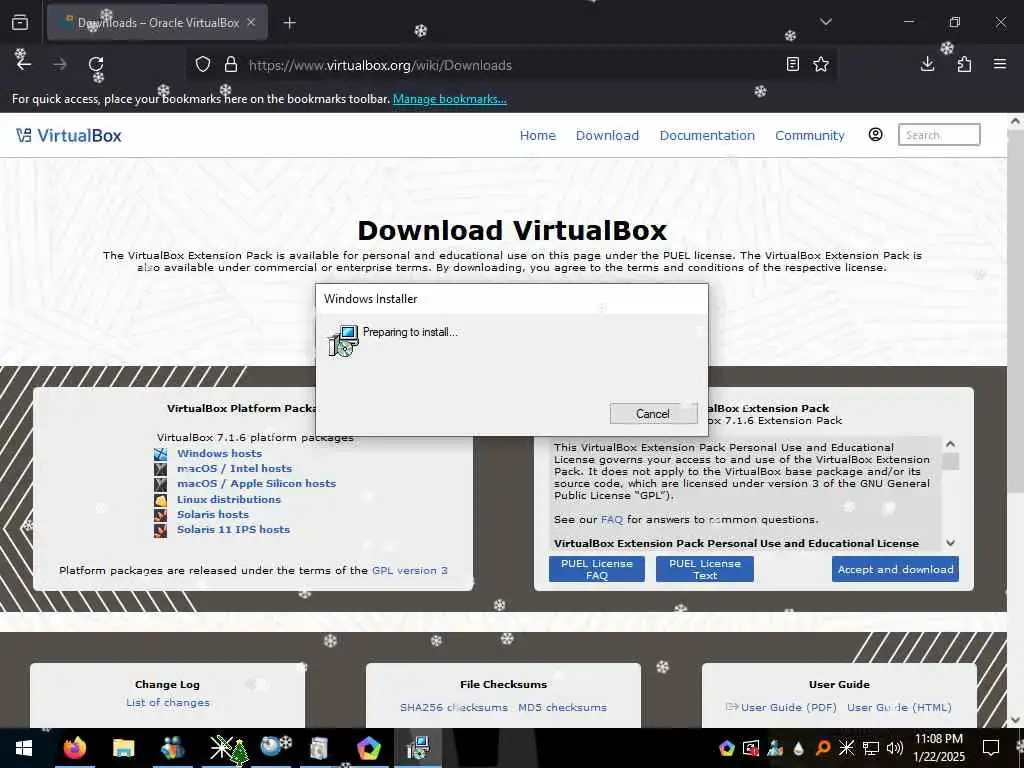Select the Downloads – Oracle VirtualBox tab

click(x=157, y=23)
